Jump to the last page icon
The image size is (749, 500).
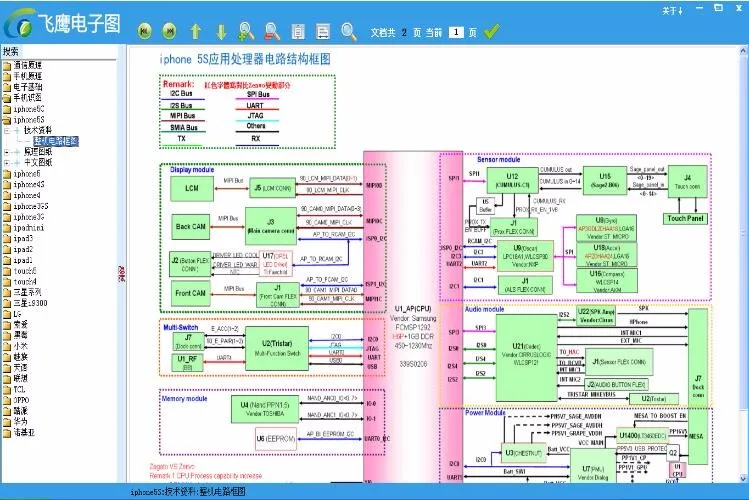click(170, 31)
